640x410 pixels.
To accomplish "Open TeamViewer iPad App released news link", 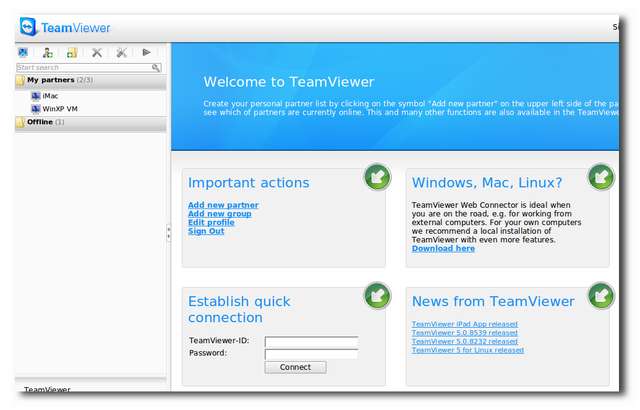I will point(464,324).
